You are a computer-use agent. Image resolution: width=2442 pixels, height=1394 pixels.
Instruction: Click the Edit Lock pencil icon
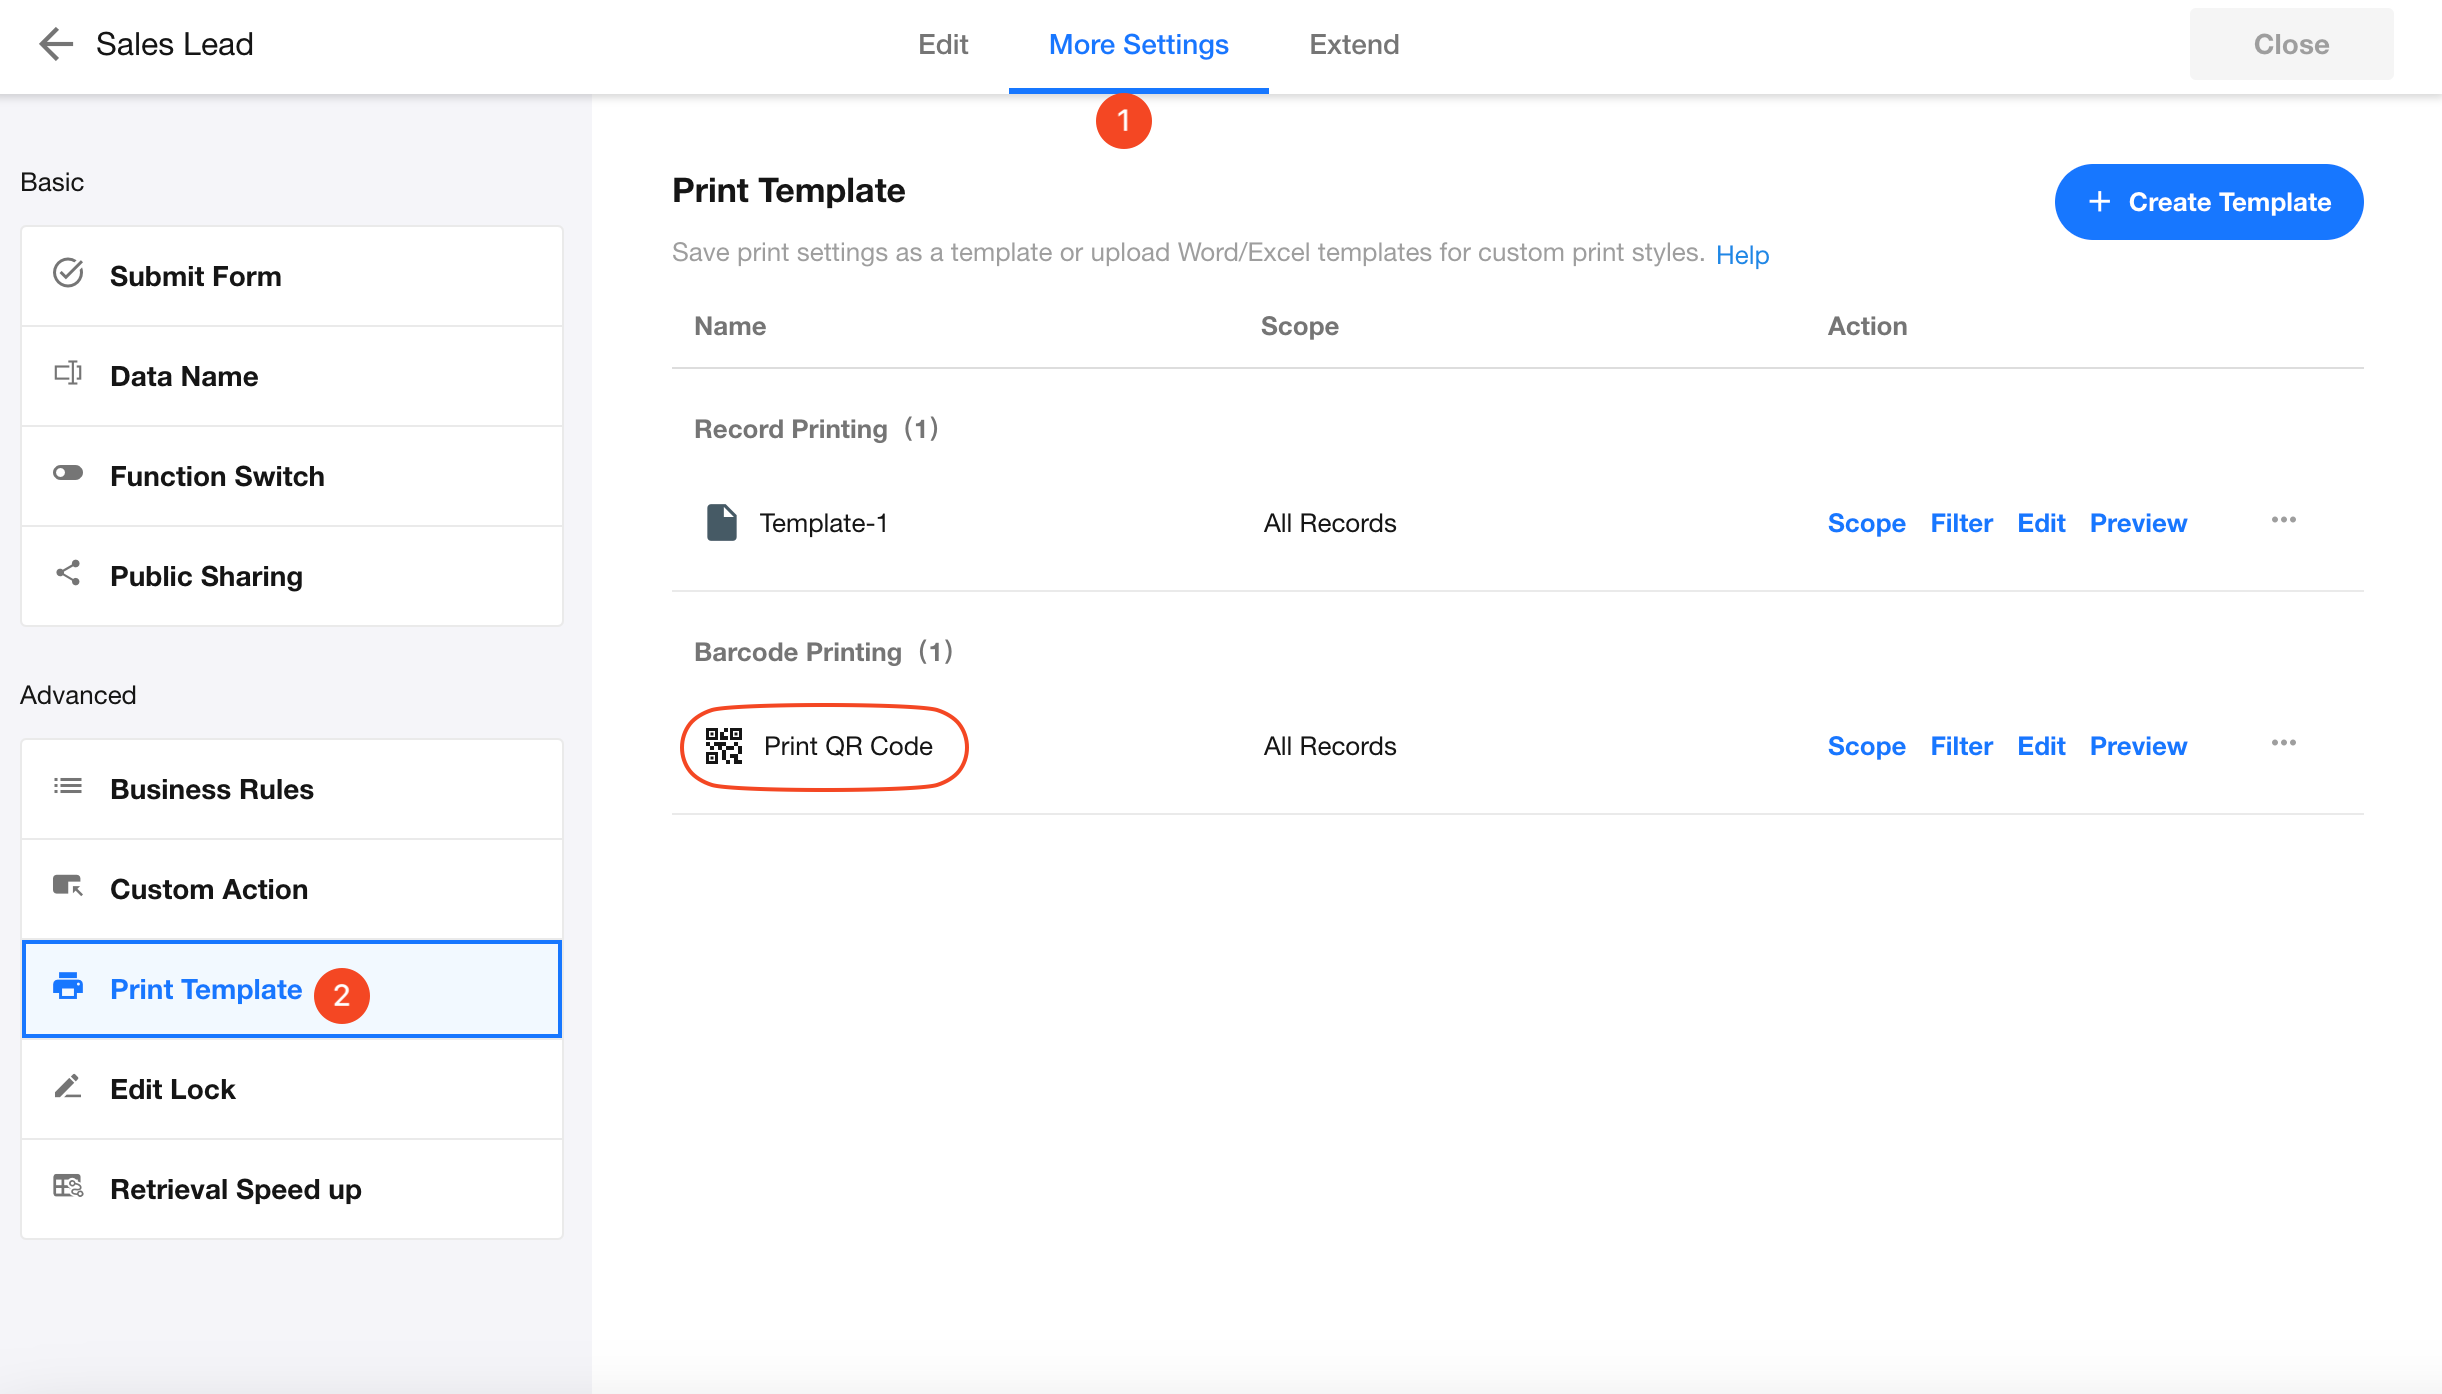click(68, 1087)
